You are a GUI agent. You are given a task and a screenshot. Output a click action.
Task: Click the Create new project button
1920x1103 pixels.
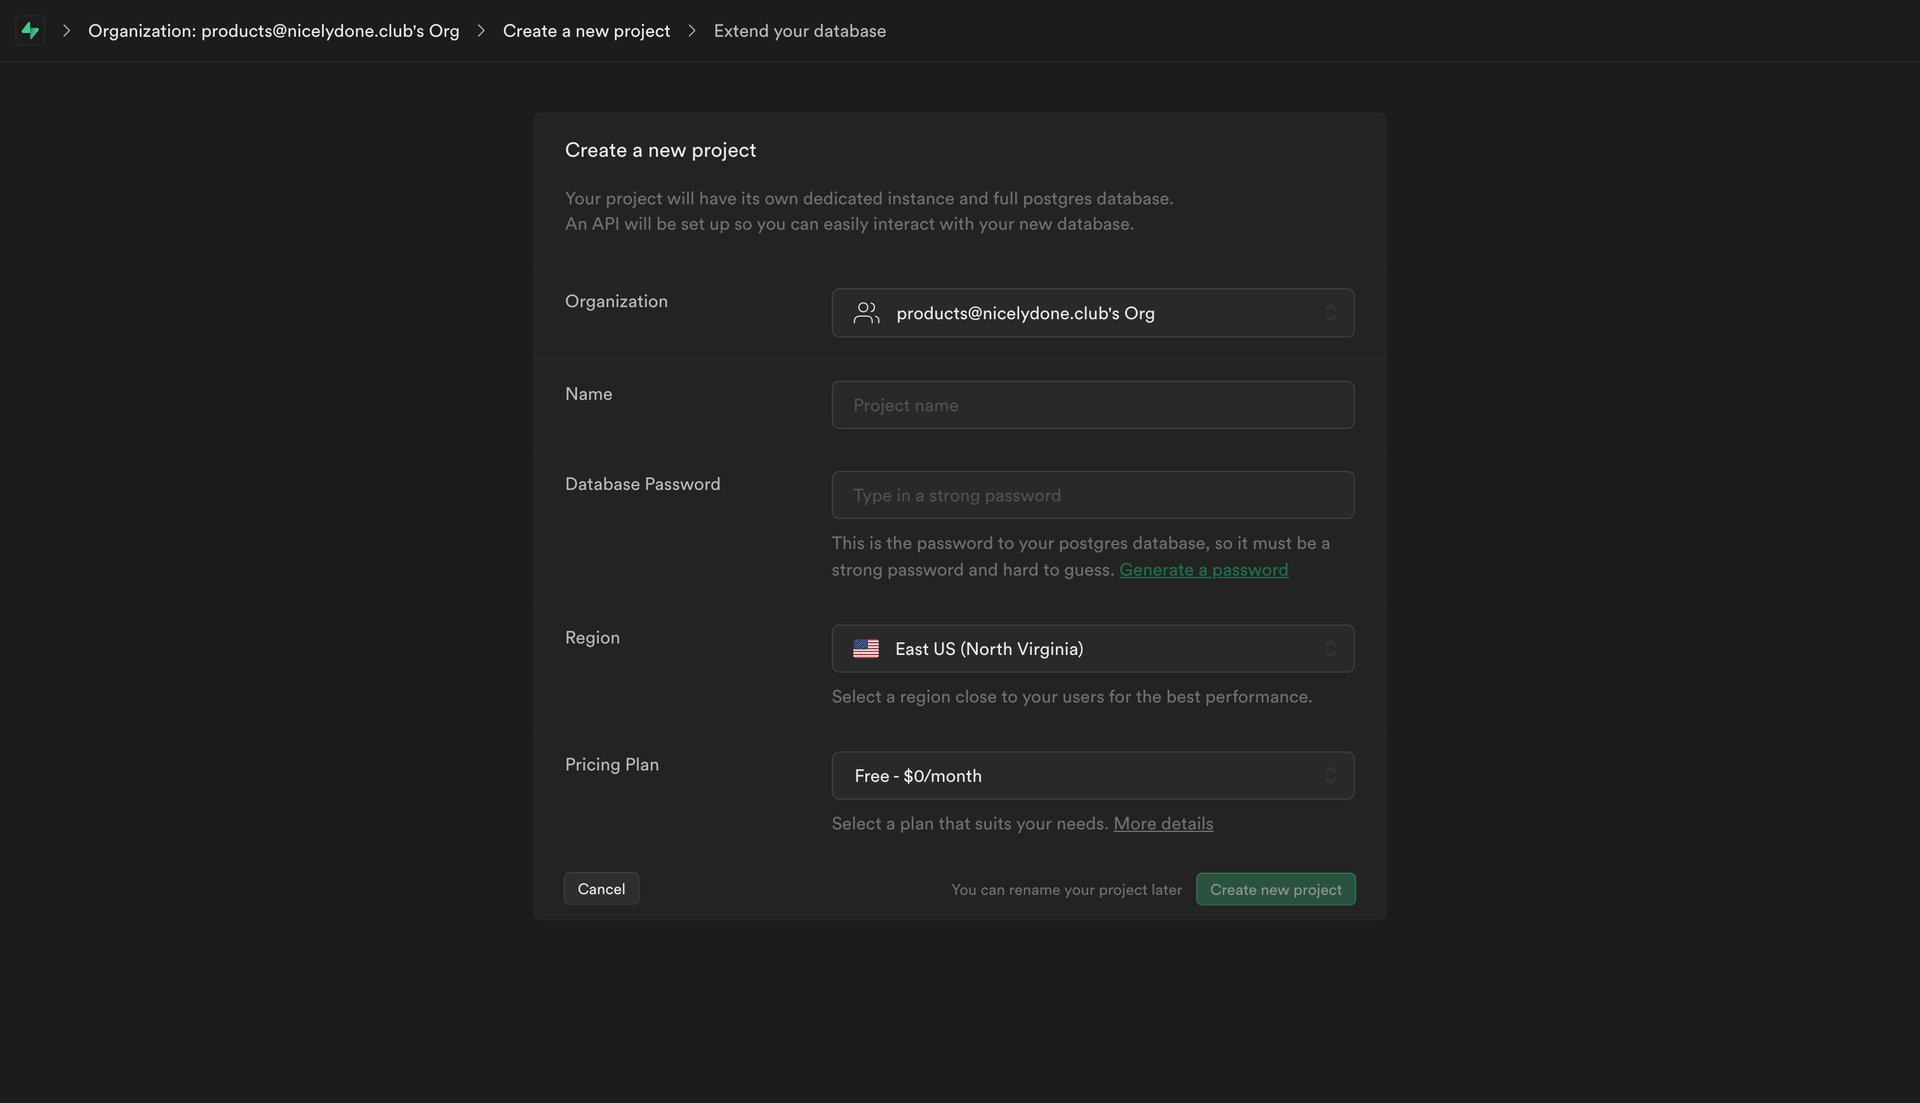click(x=1275, y=888)
